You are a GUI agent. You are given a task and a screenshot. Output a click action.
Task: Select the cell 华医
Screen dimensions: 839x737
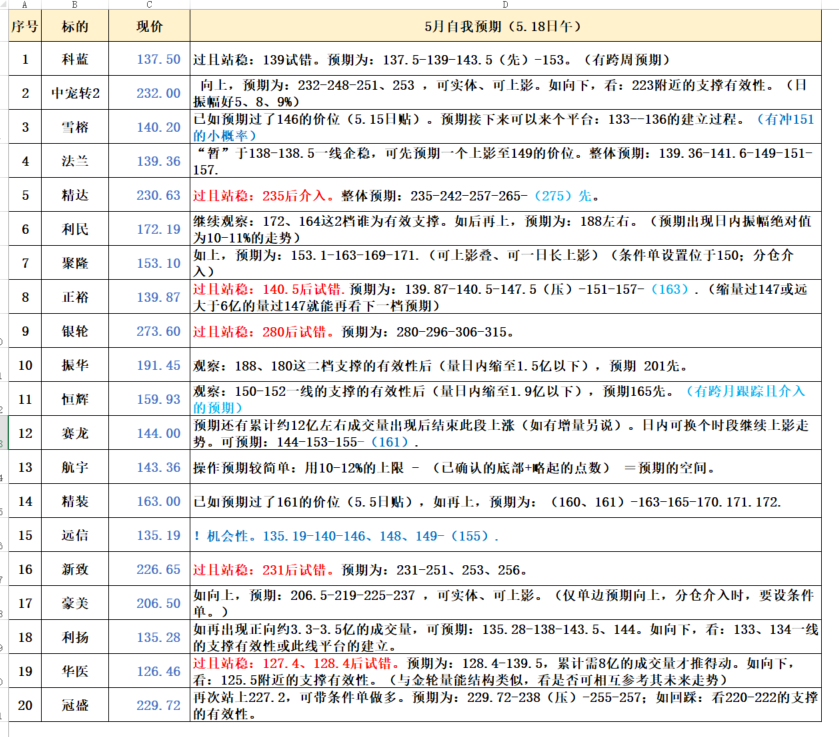[75, 671]
